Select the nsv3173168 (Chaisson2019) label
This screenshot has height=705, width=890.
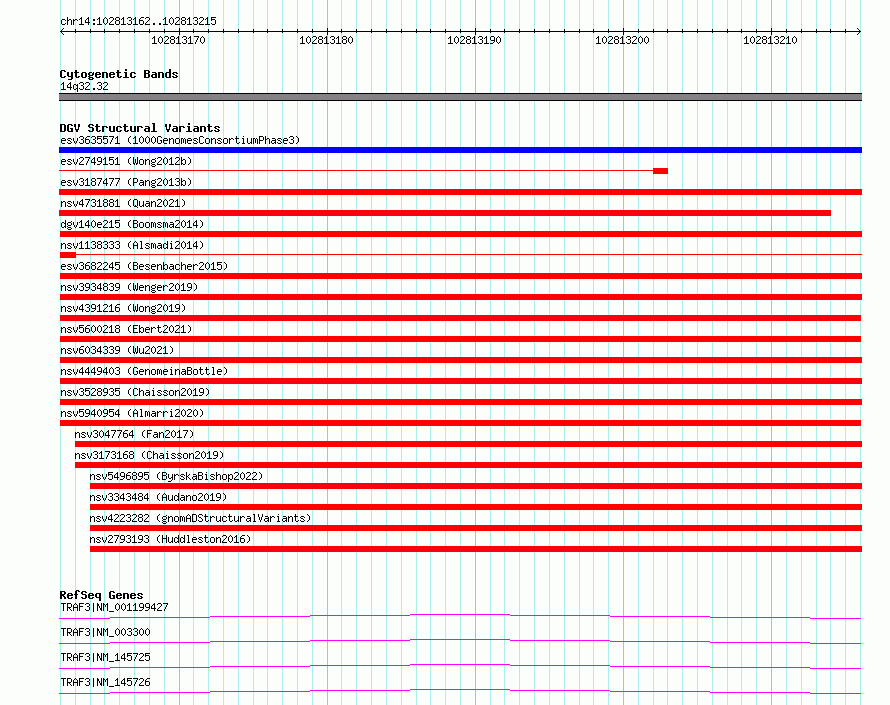point(149,455)
